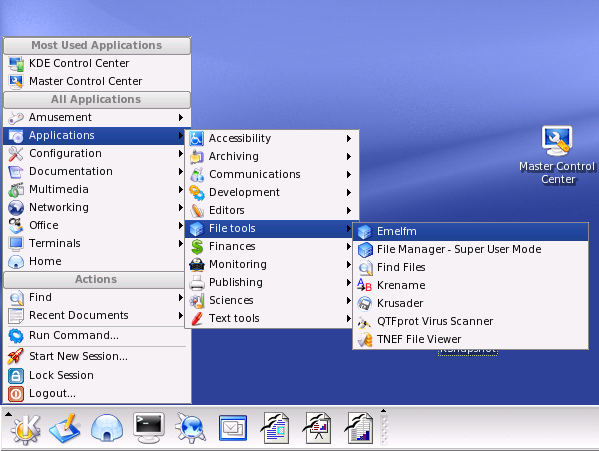The height and width of the screenshot is (451, 599).
Task: Click the Publishing printer icon
Action: (x=197, y=283)
